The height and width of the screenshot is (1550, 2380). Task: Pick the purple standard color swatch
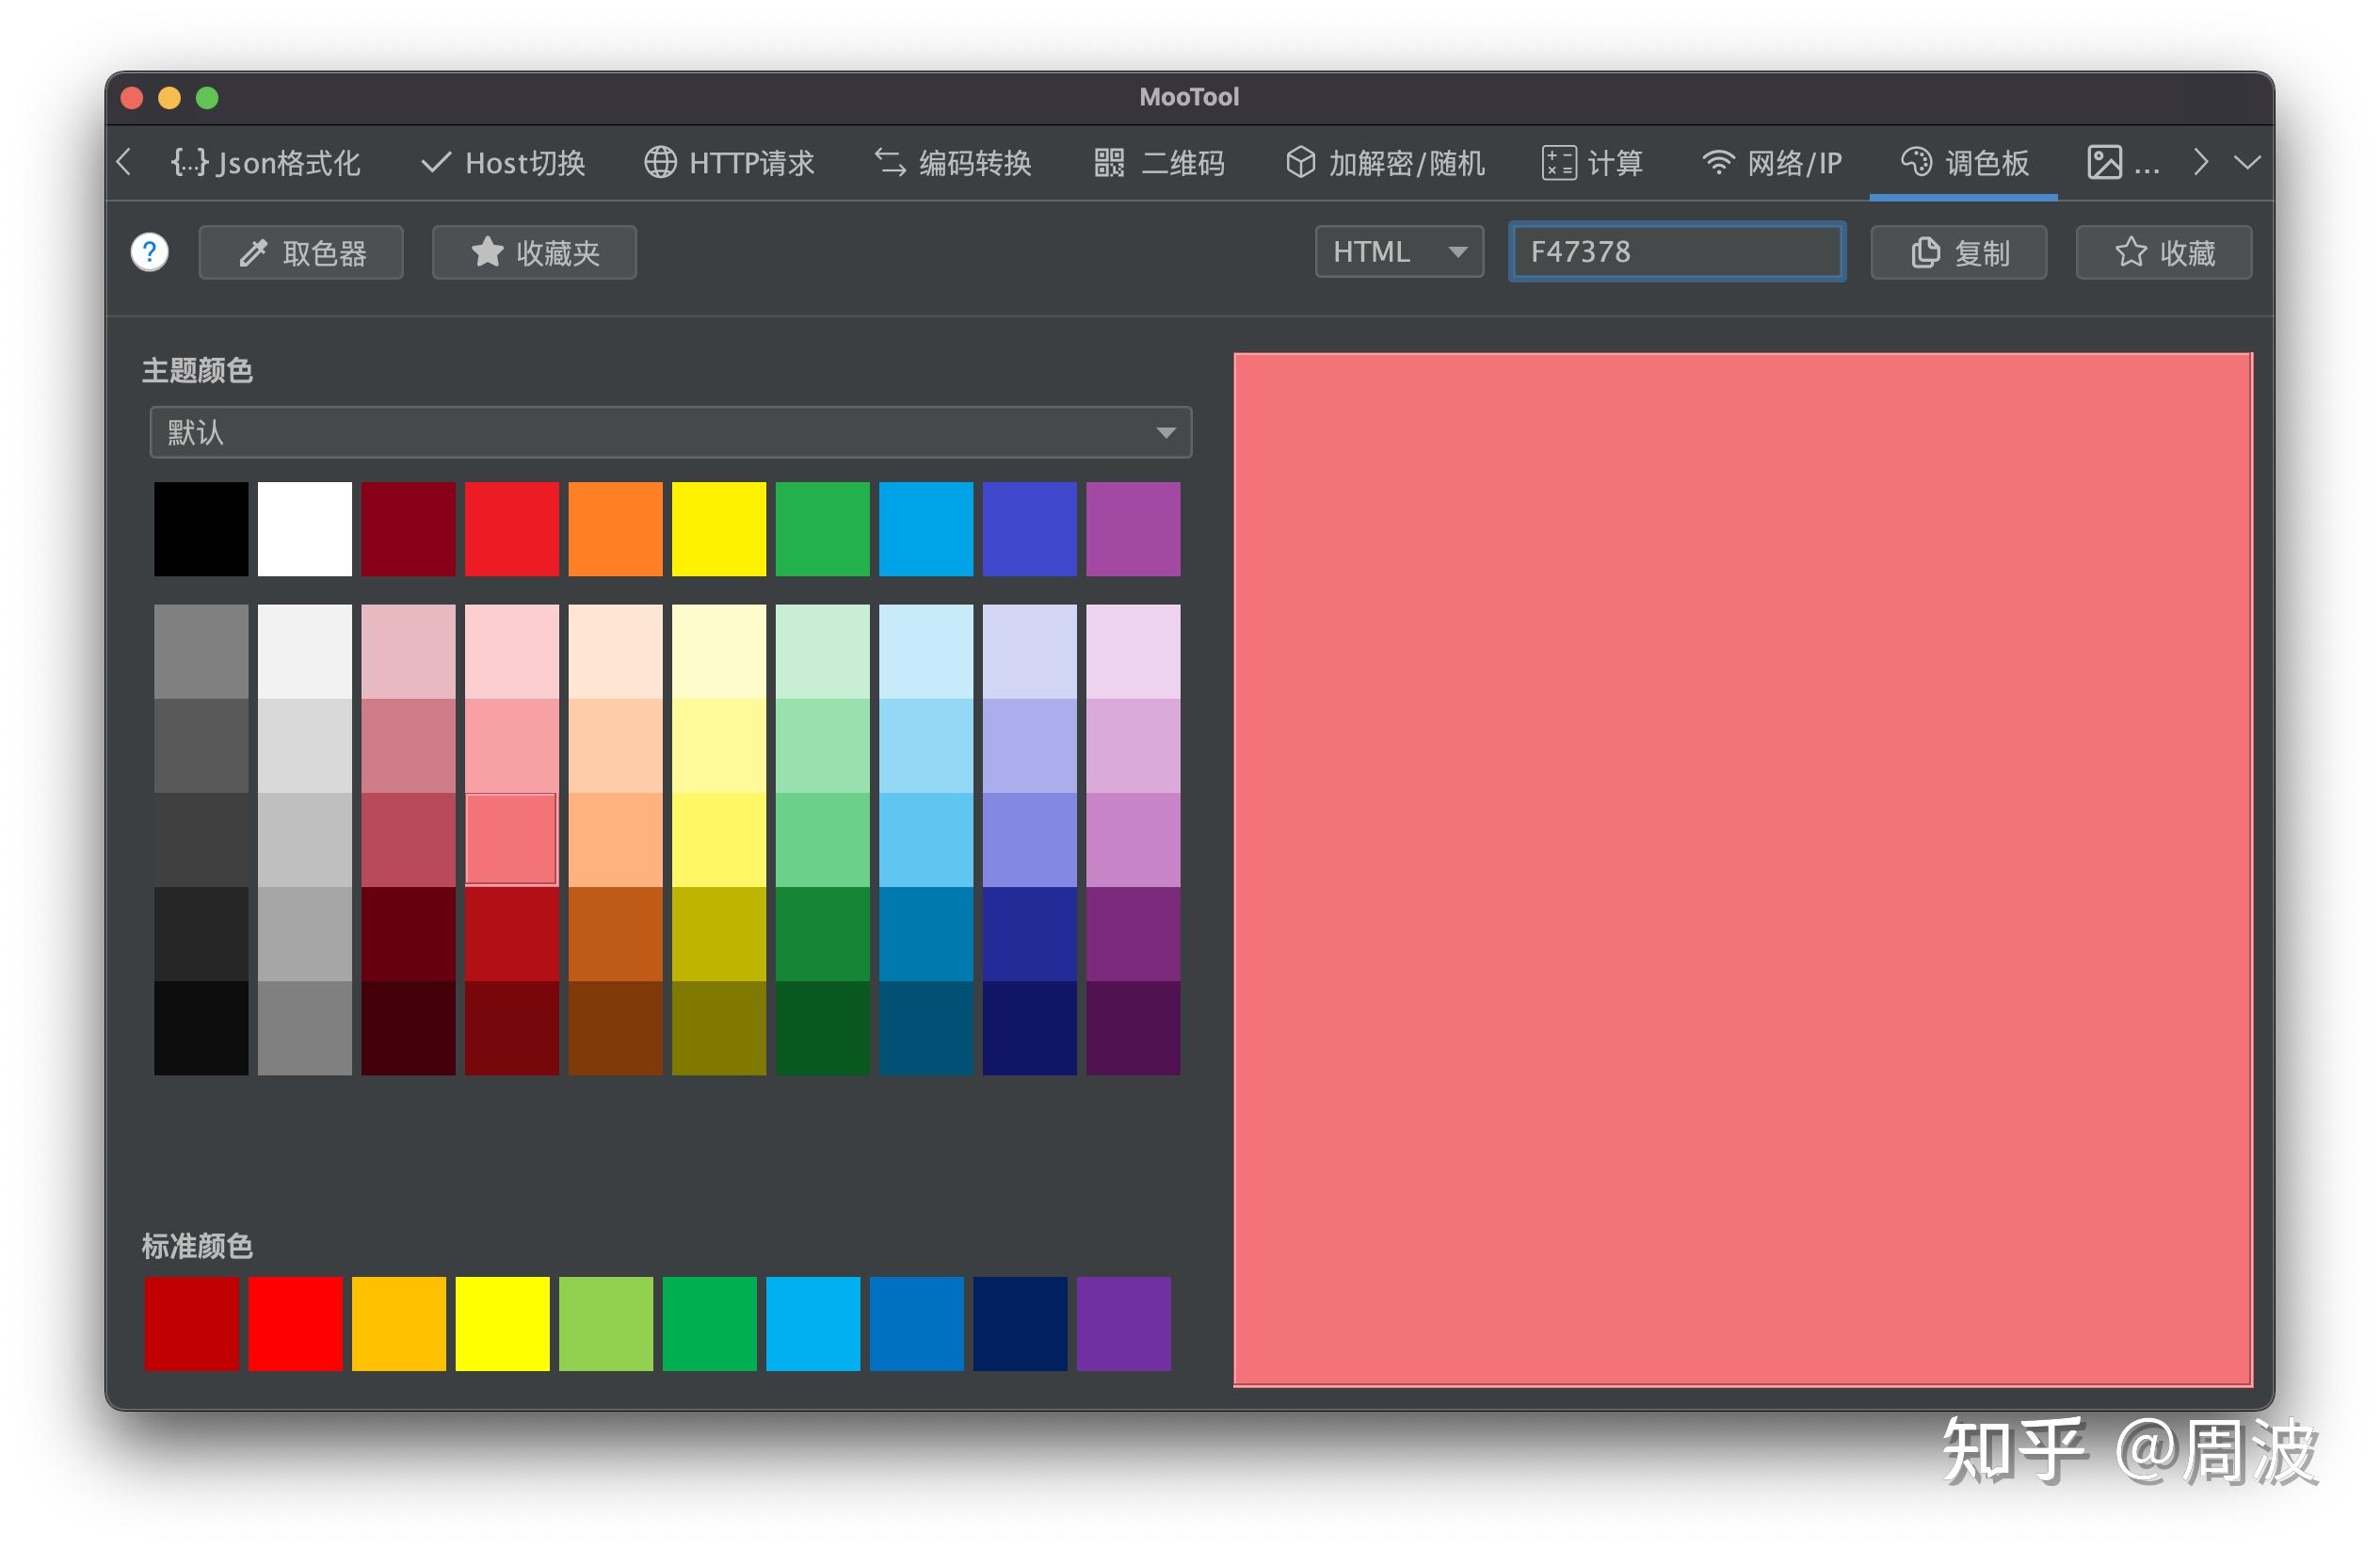(1123, 1323)
